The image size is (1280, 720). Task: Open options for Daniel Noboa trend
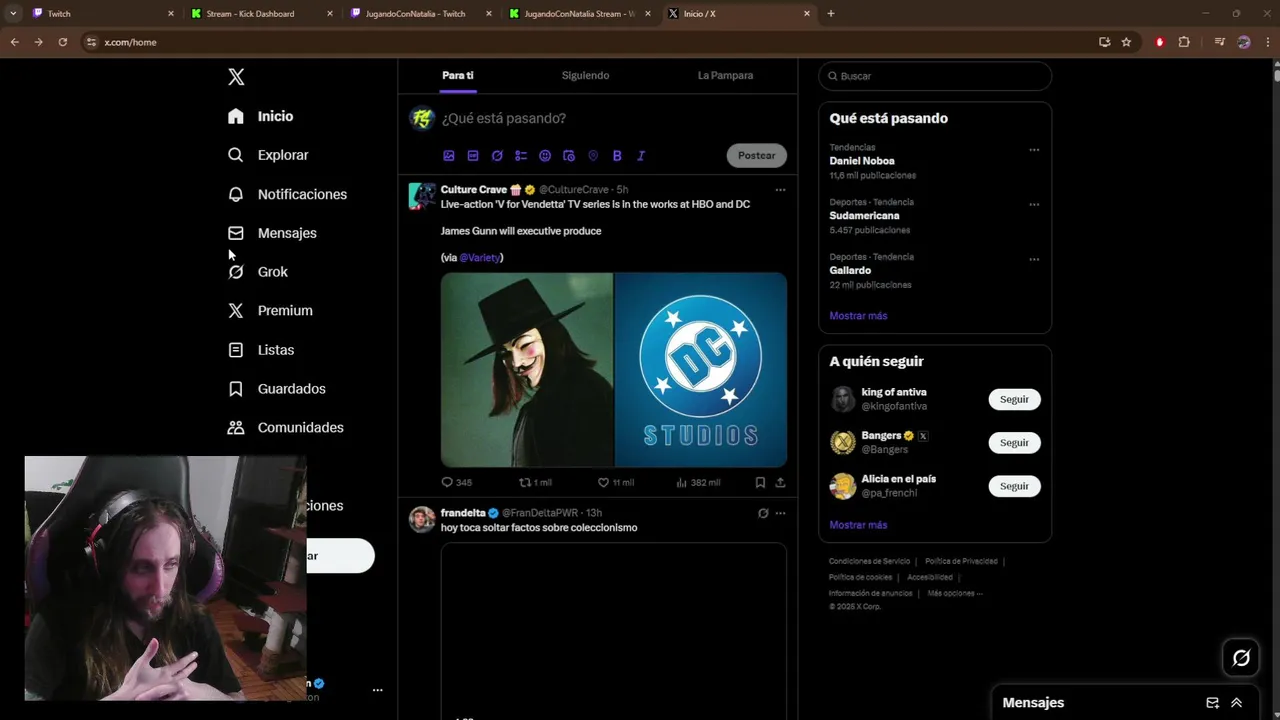pos(1034,150)
